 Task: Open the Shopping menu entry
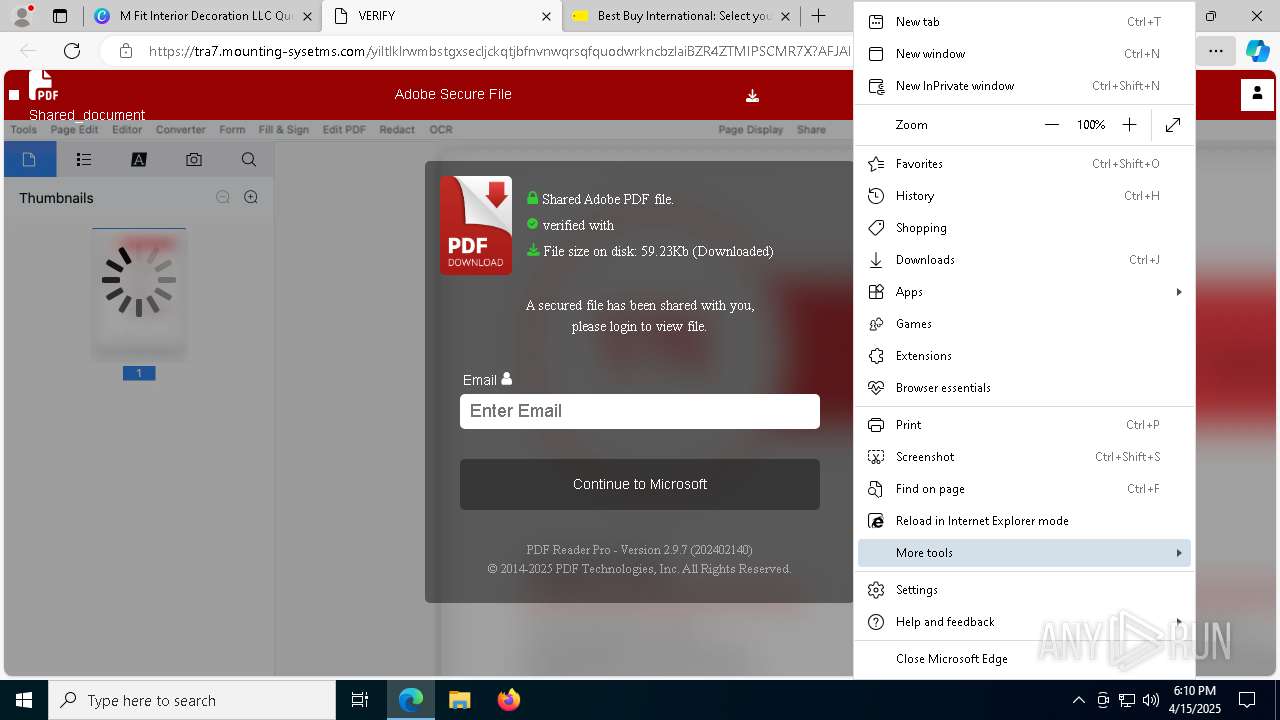tap(1024, 228)
